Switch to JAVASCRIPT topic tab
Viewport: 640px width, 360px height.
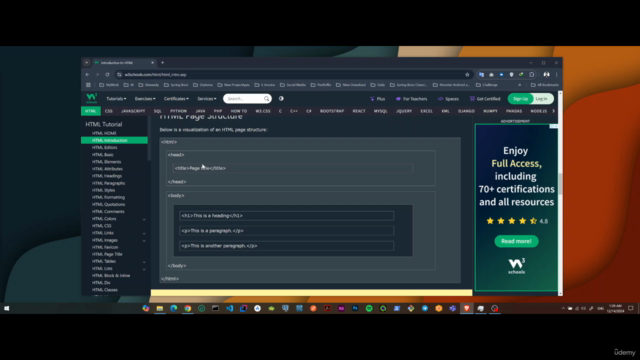[133, 111]
